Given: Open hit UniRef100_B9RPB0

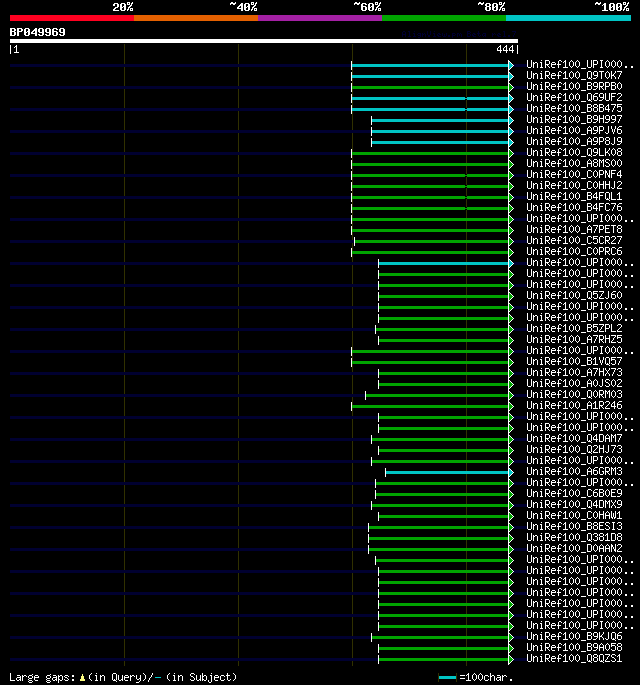Looking at the screenshot, I should pos(574,86).
